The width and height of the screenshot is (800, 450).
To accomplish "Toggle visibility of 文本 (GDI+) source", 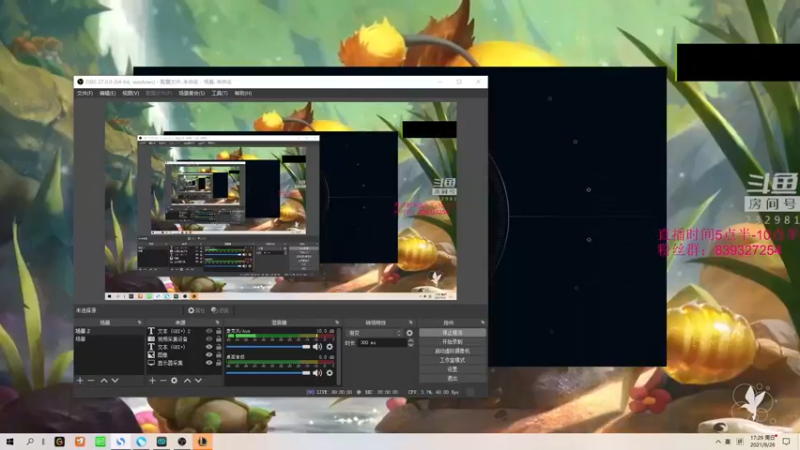I will tap(209, 347).
